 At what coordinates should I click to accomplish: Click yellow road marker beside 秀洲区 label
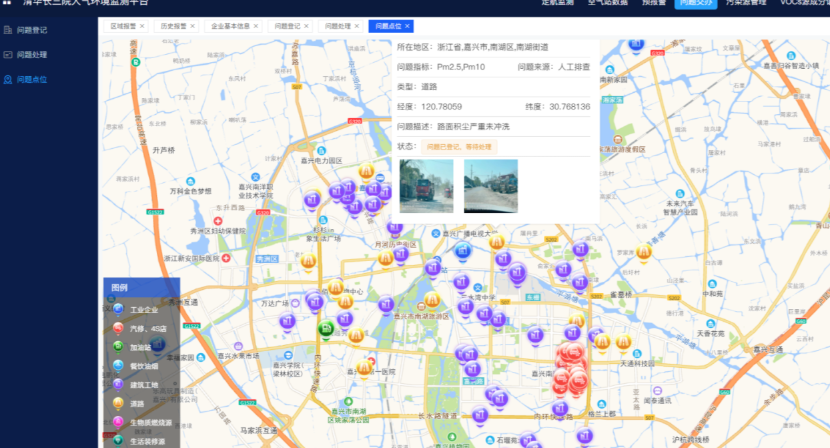308,262
